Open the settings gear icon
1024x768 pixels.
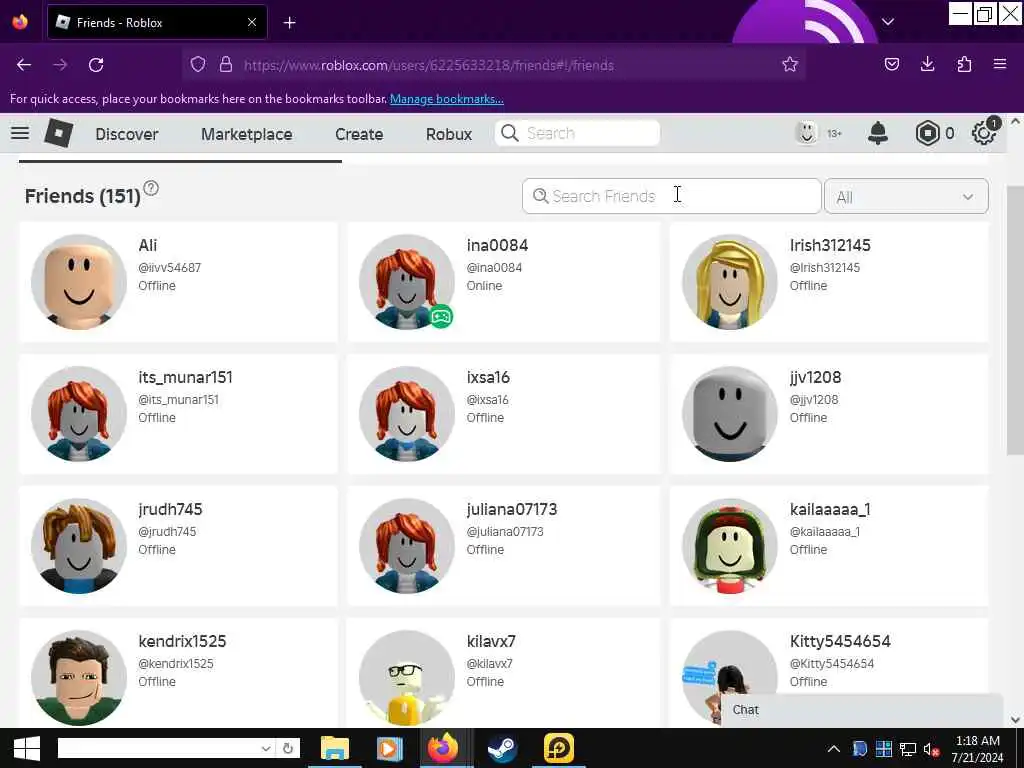click(984, 133)
